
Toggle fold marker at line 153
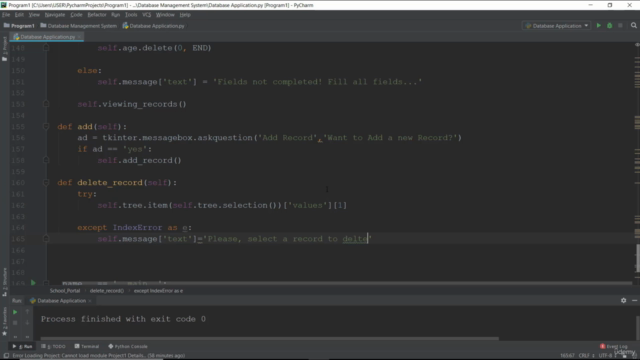[46, 104]
